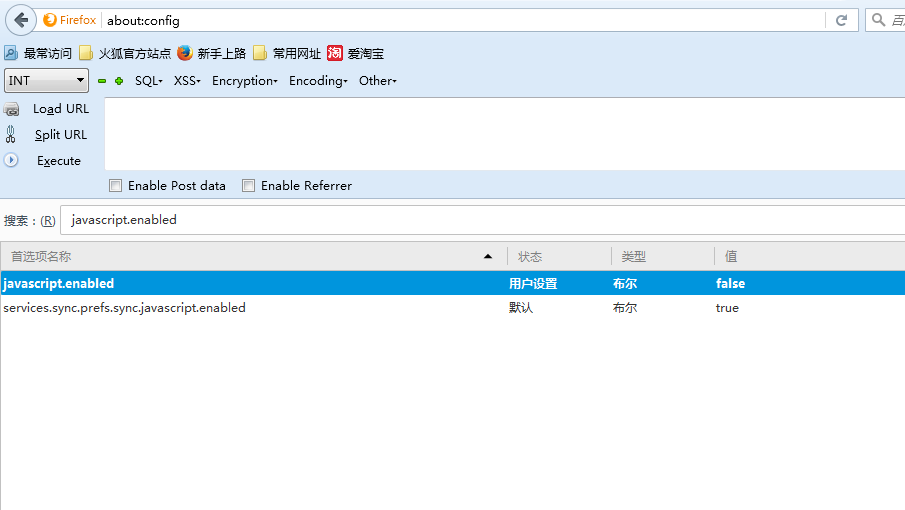Click the green minus icon in HackBar
Image resolution: width=905 pixels, height=510 pixels.
click(102, 81)
